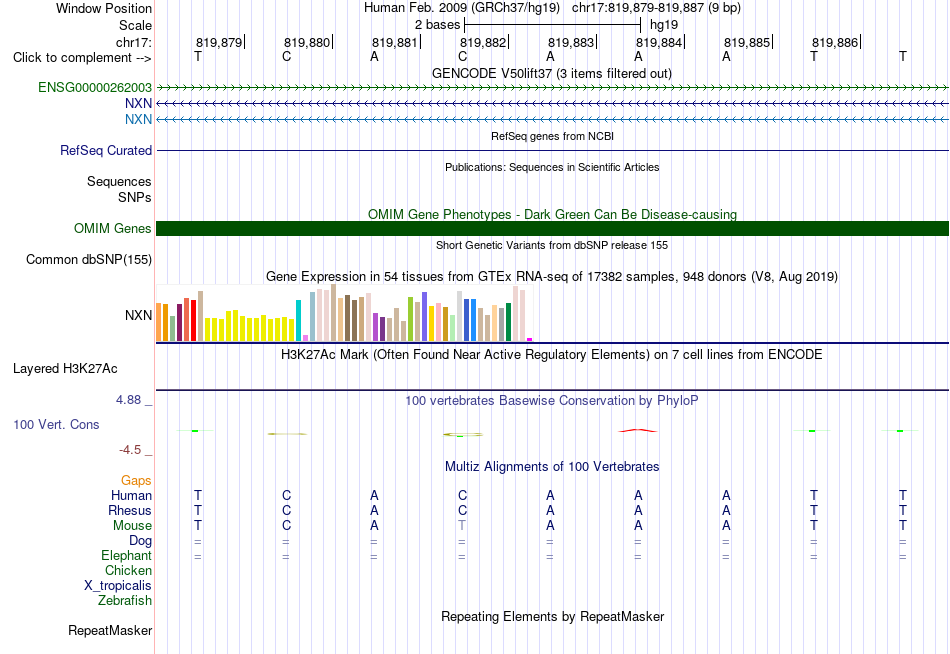The width and height of the screenshot is (950, 654).
Task: Open Short Genetic Variants from dbSNP title
Action: pyautogui.click(x=552, y=245)
